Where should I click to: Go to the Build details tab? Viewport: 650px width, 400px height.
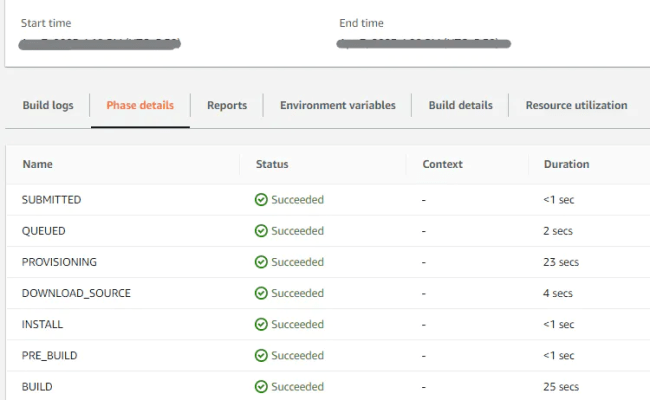[461, 105]
